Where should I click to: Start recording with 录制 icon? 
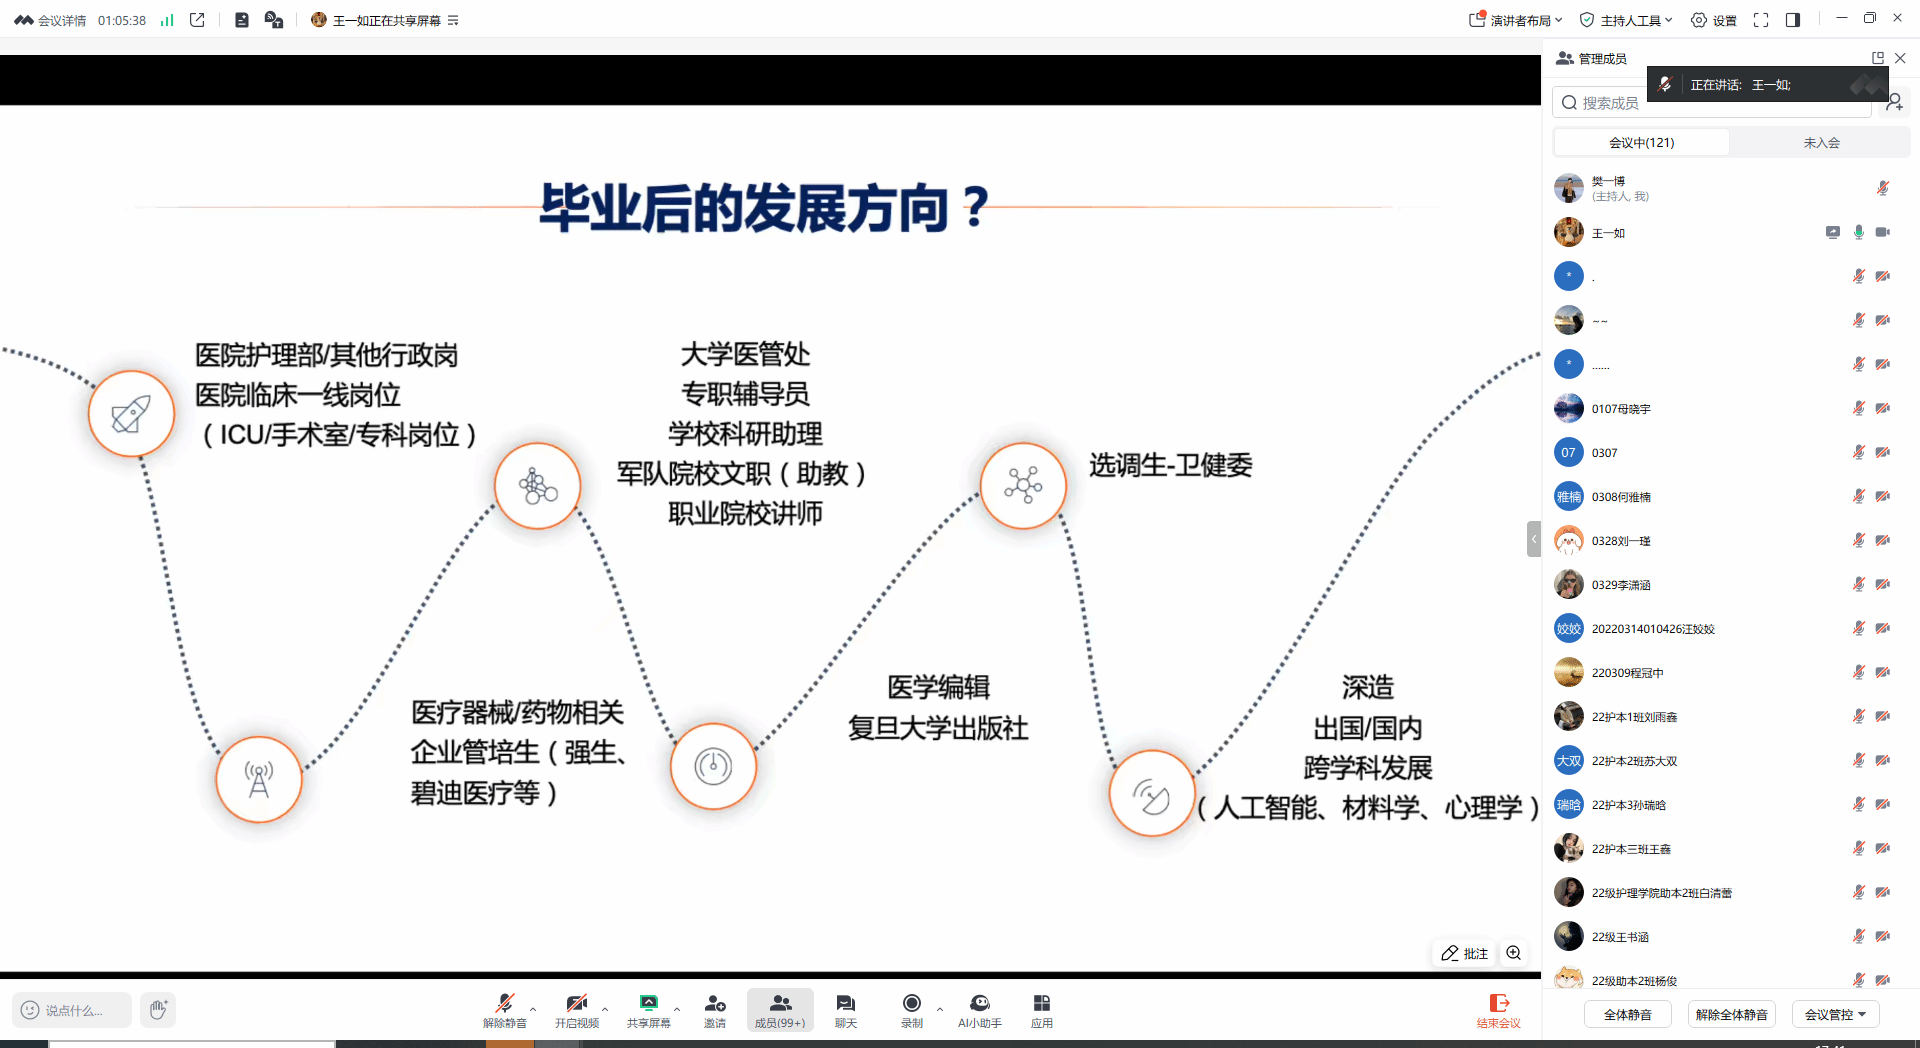tap(911, 1009)
